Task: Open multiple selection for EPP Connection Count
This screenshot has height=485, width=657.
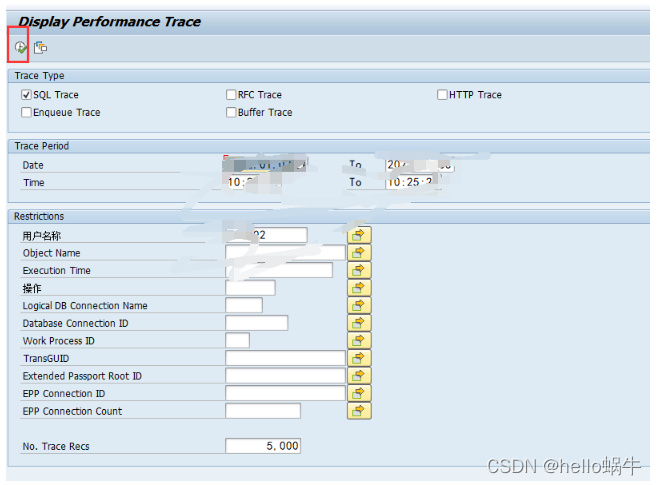Action: tap(359, 411)
